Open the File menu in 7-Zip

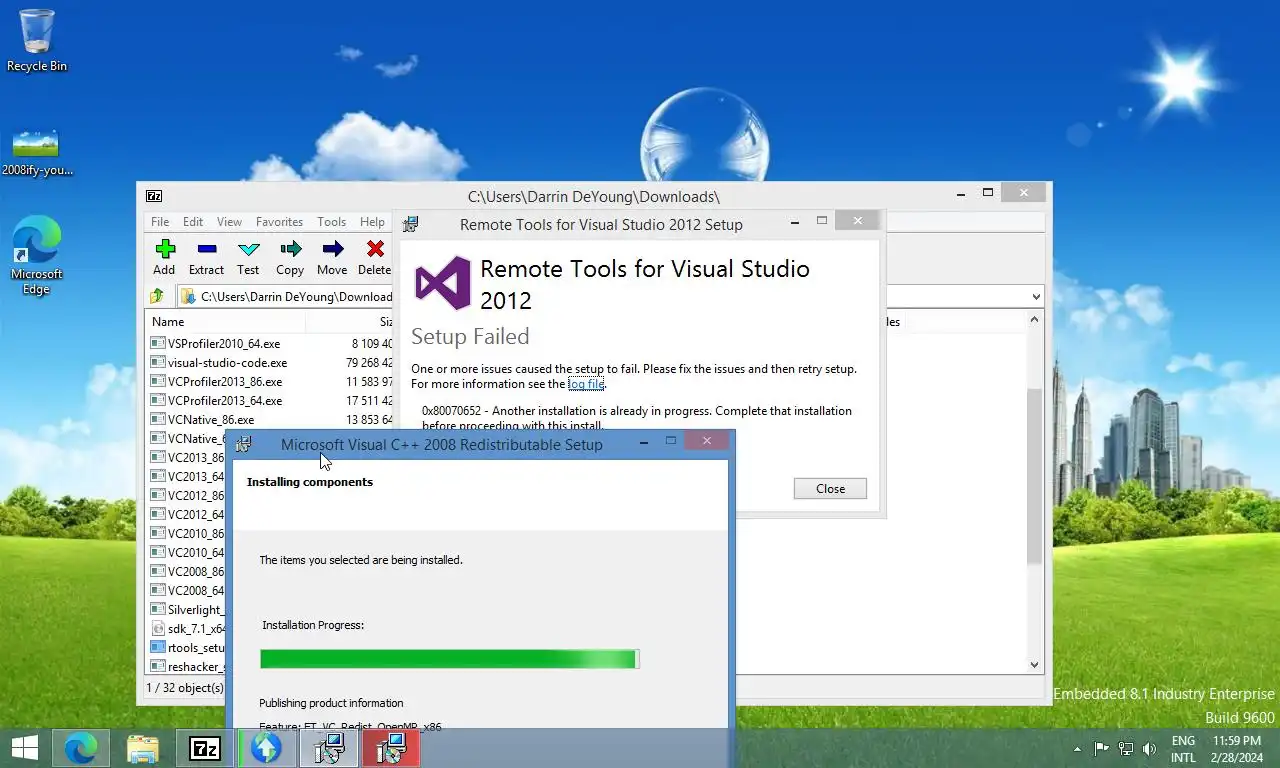[160, 222]
